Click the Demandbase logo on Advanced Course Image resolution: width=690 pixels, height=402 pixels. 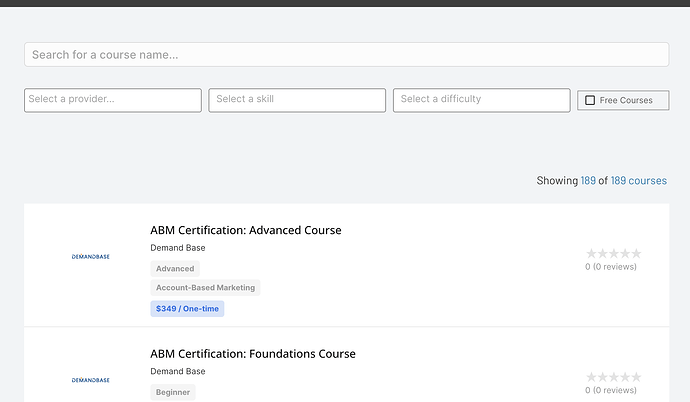click(91, 257)
